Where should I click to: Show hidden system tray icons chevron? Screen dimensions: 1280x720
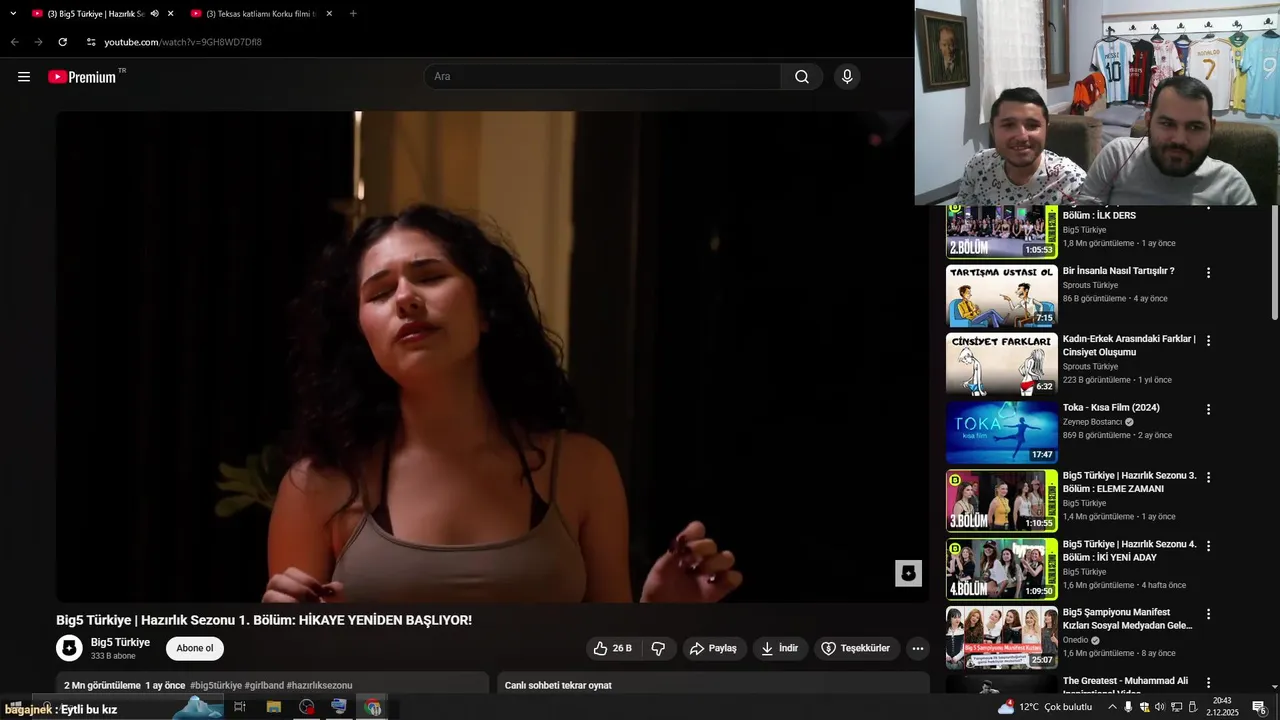coord(1111,707)
